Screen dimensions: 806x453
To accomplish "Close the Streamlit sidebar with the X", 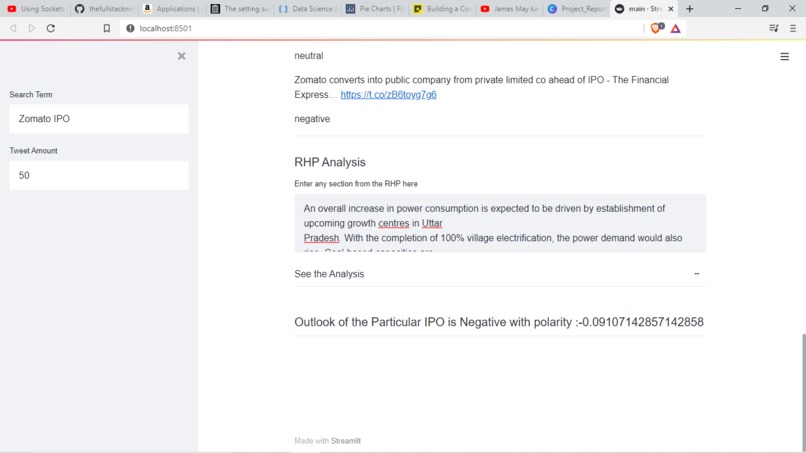I will (x=181, y=56).
